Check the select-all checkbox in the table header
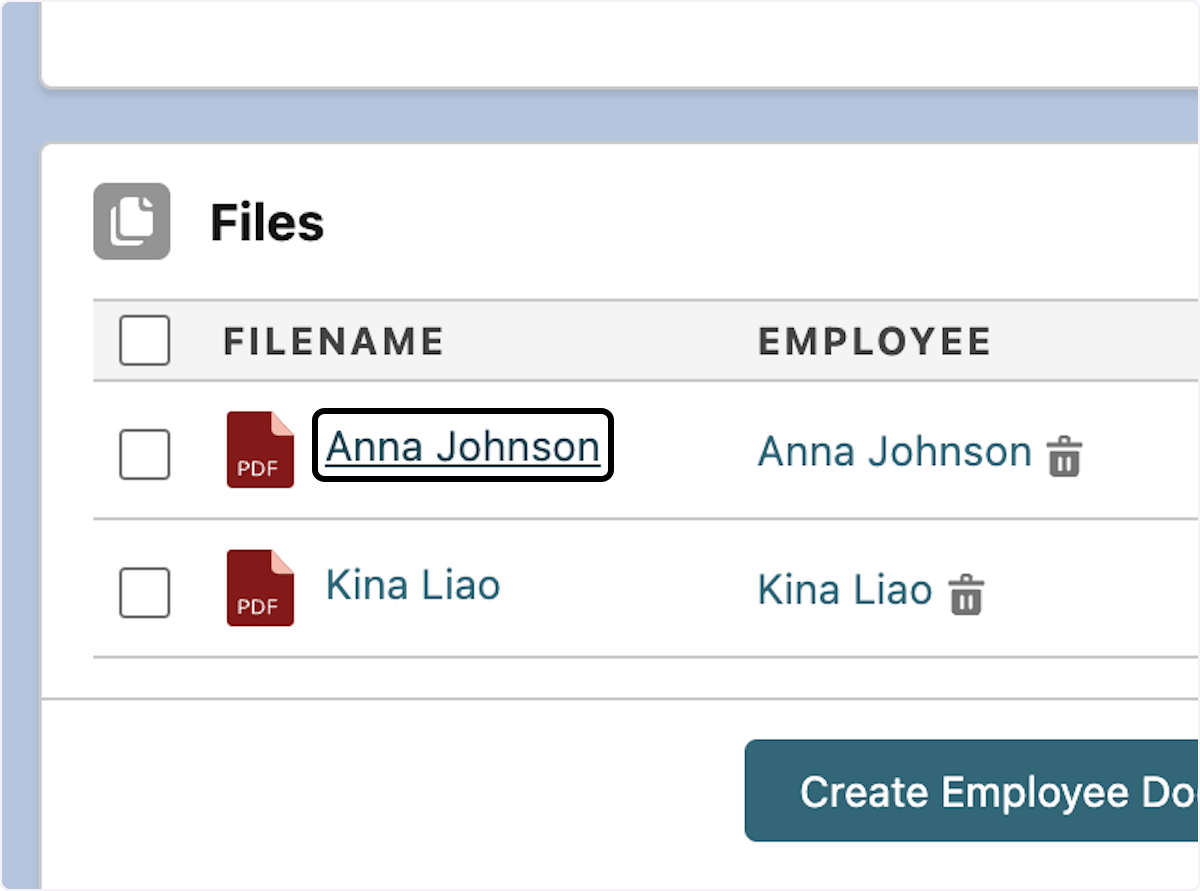This screenshot has width=1200, height=891. coord(144,341)
